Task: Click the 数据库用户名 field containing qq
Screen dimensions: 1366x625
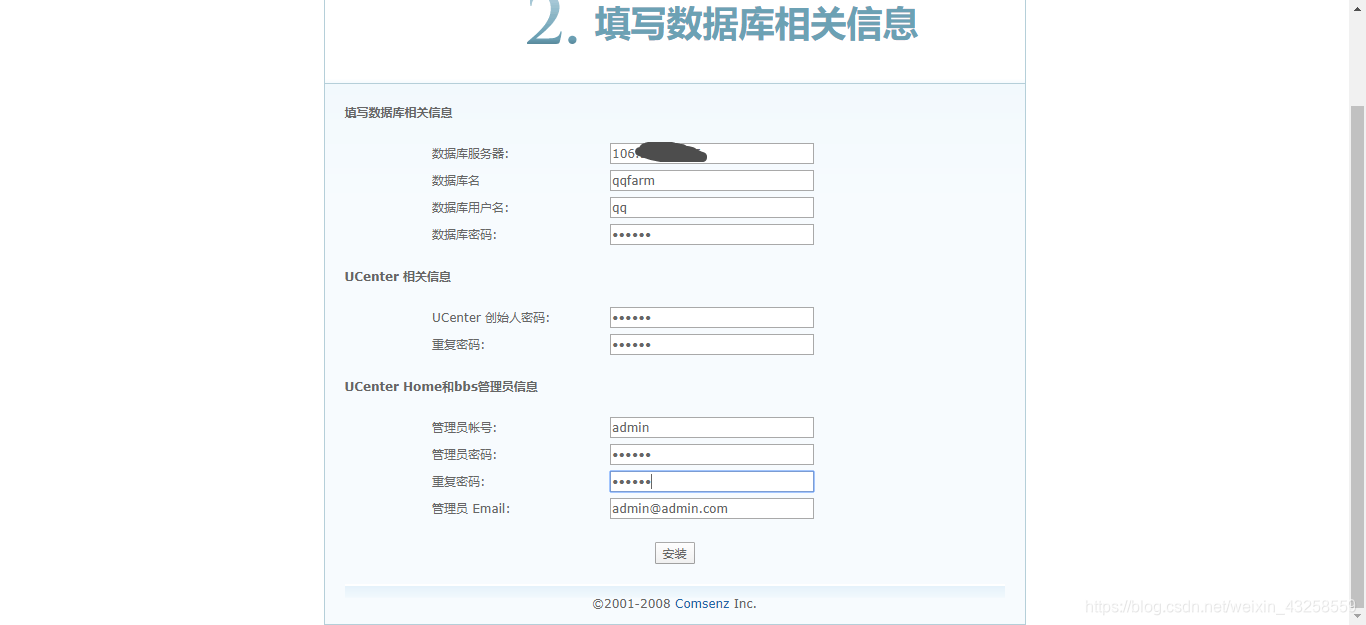Action: pos(712,208)
